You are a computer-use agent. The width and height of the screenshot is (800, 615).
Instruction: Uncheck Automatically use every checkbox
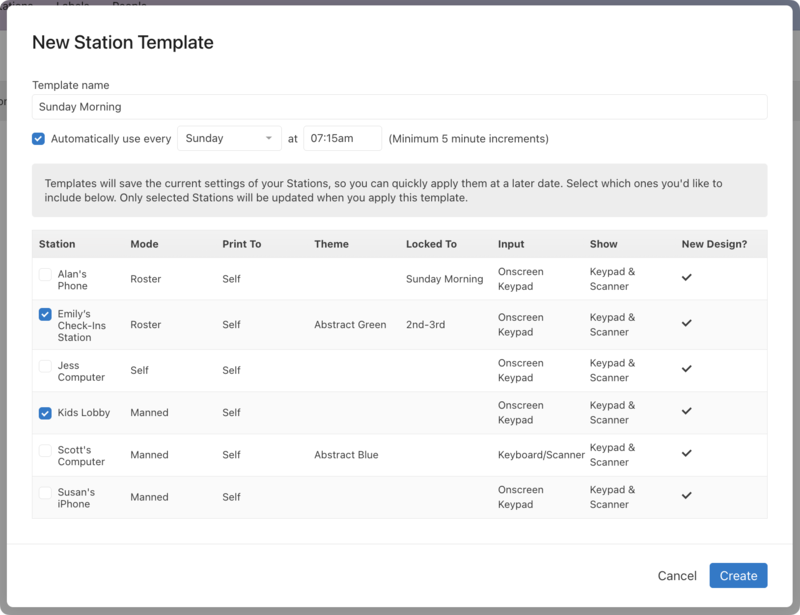[38, 139]
